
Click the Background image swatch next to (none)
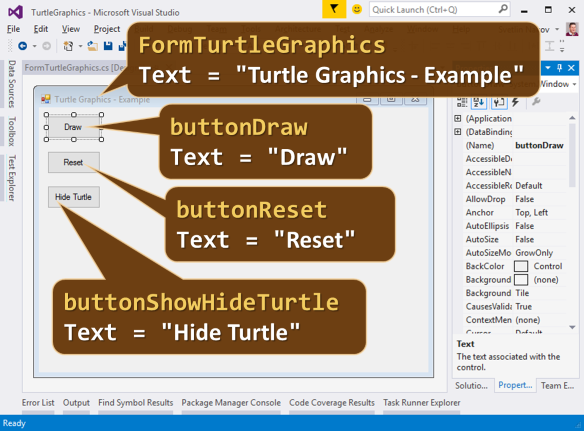(x=521, y=280)
